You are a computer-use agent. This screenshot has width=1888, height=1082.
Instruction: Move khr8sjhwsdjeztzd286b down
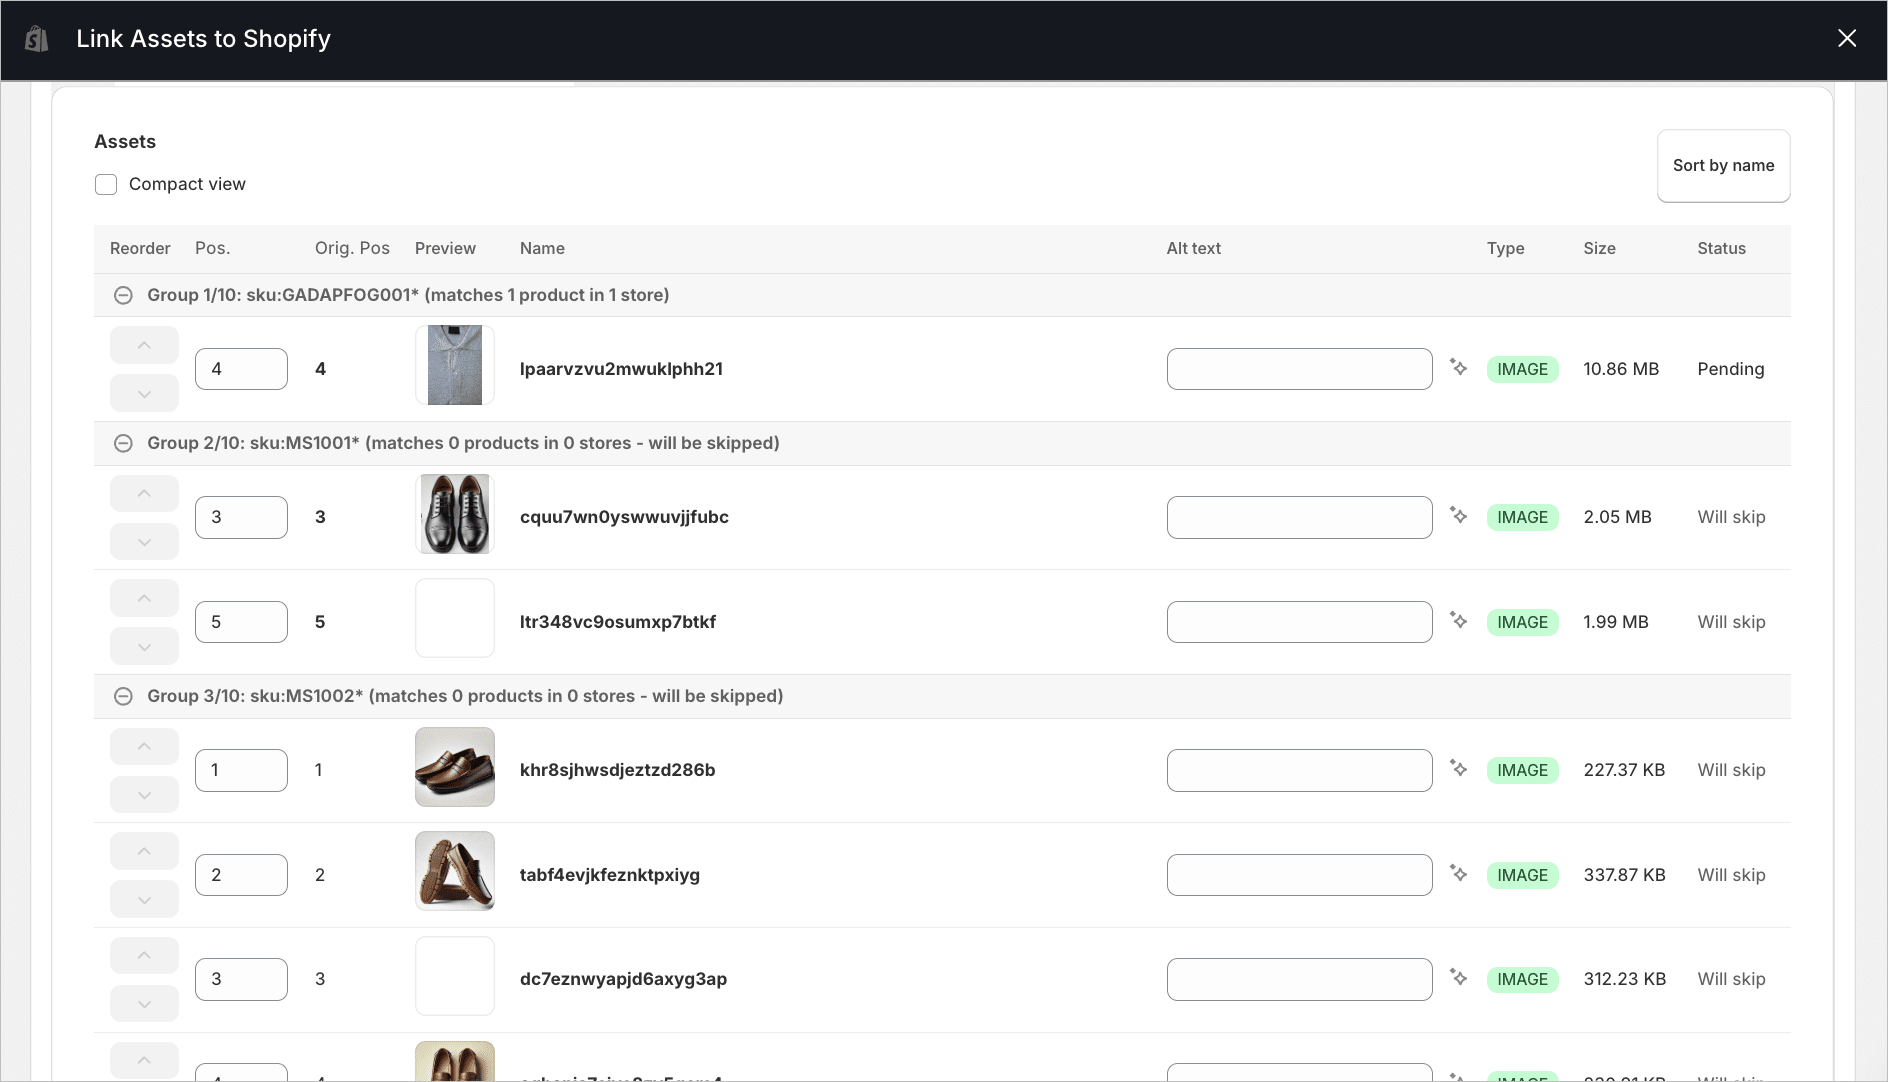144,794
